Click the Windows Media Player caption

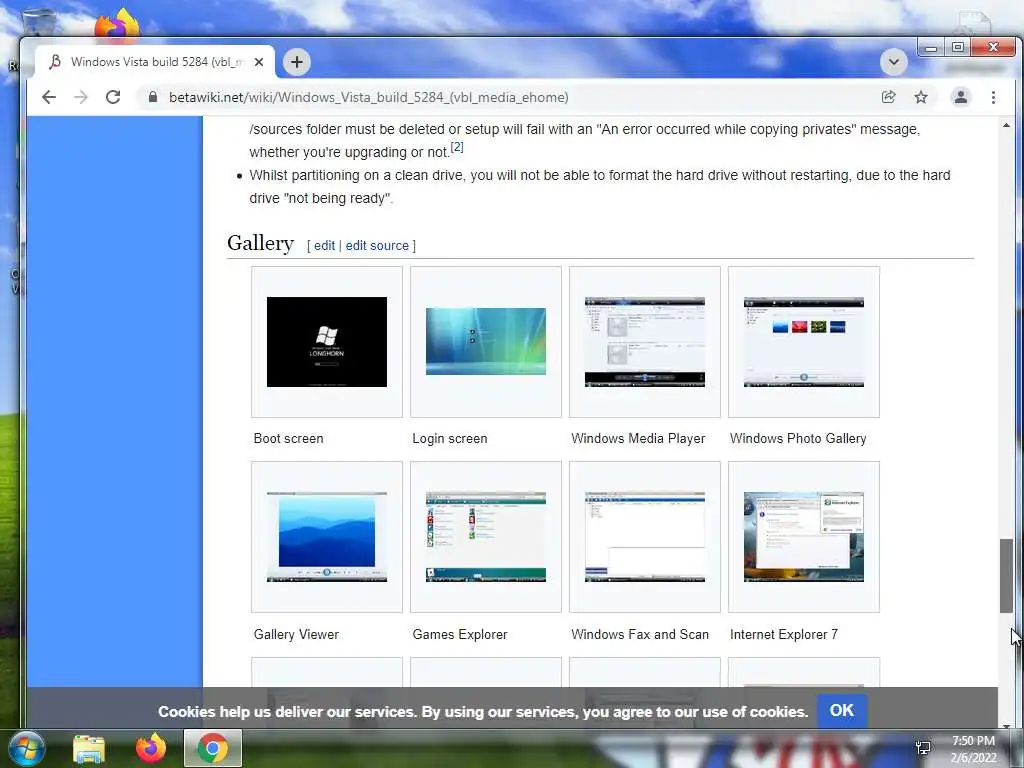click(x=638, y=439)
